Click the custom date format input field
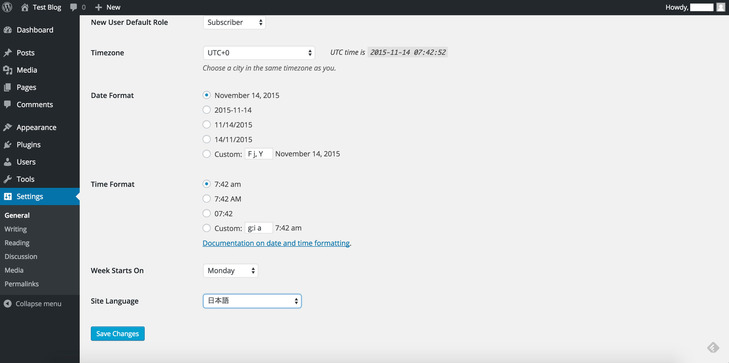This screenshot has width=729, height=363. coord(258,154)
